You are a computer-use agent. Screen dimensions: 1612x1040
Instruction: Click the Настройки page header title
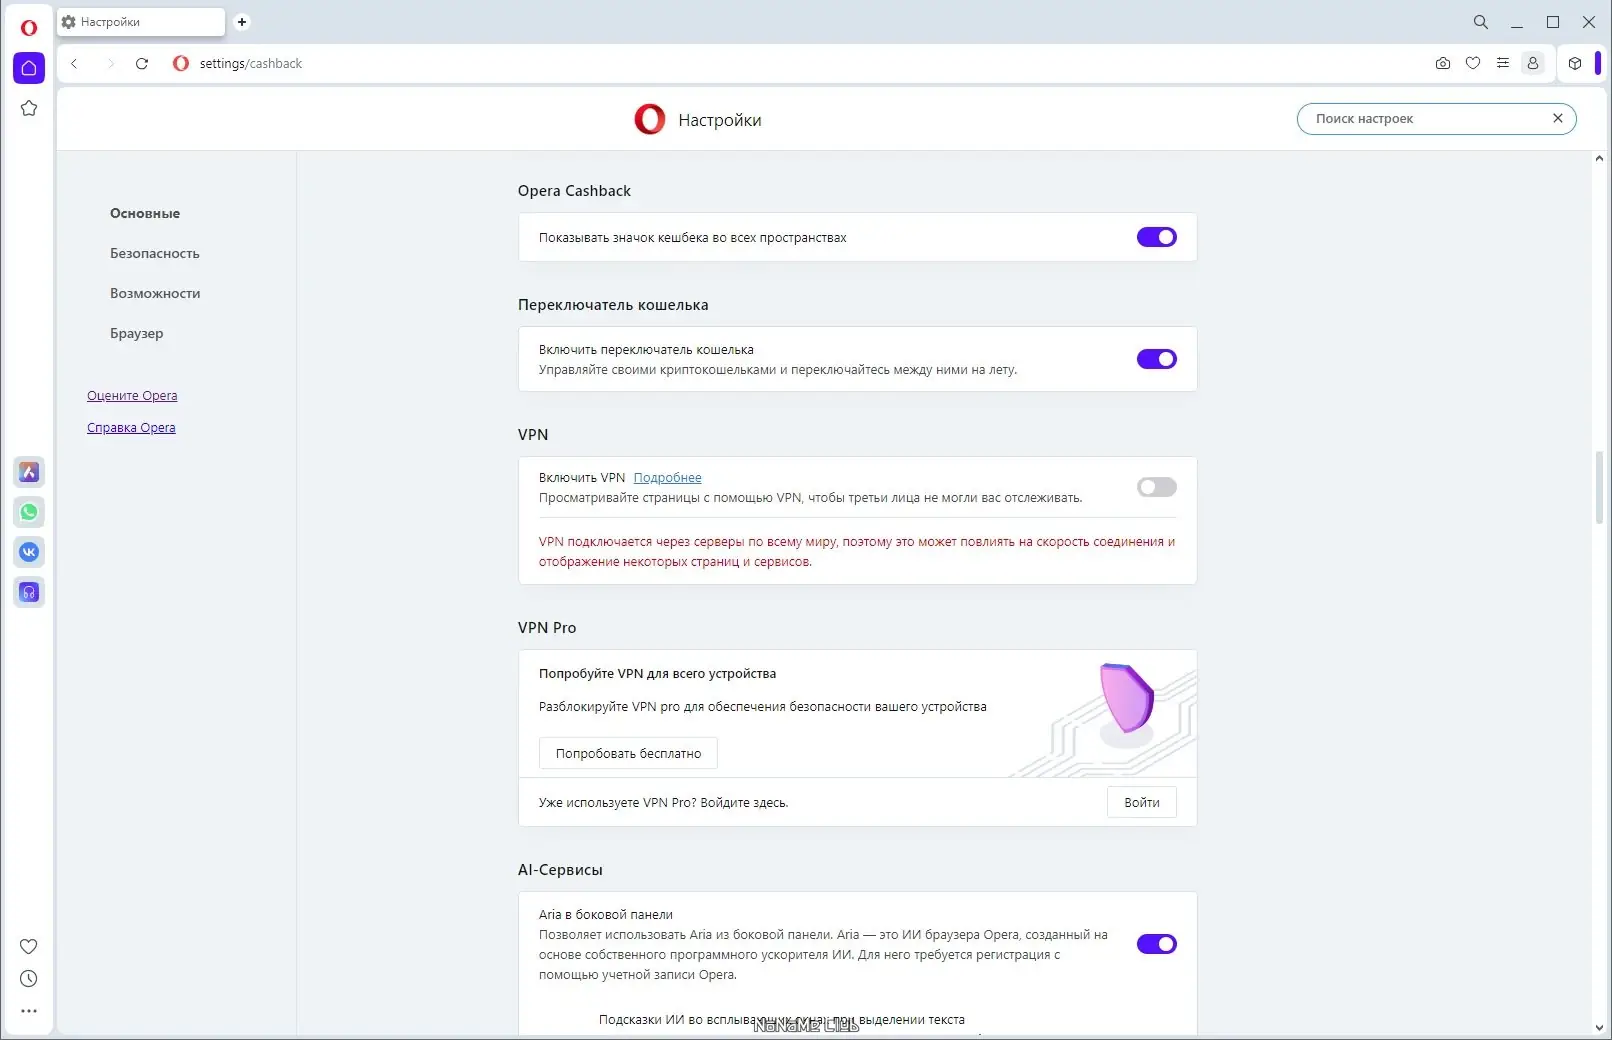click(x=720, y=120)
